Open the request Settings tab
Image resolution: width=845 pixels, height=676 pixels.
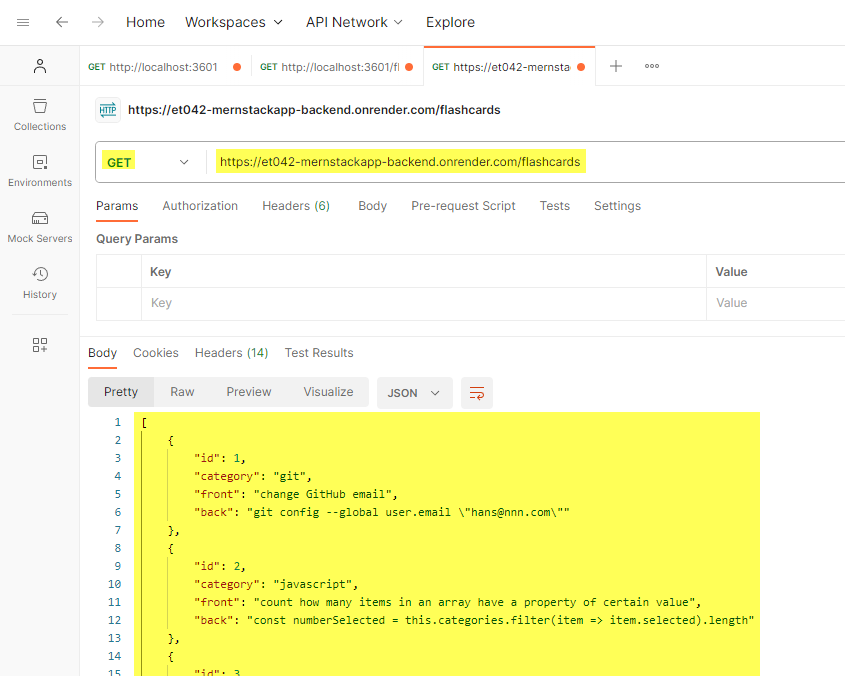[x=618, y=206]
